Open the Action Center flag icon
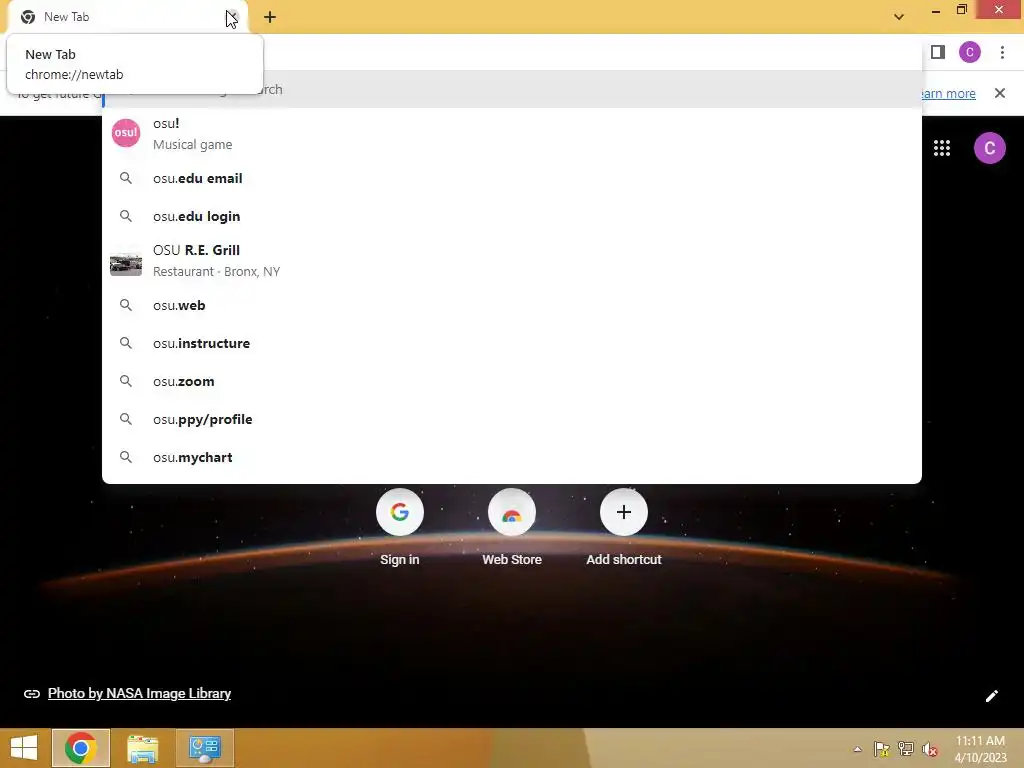The height and width of the screenshot is (768, 1024). (x=882, y=749)
